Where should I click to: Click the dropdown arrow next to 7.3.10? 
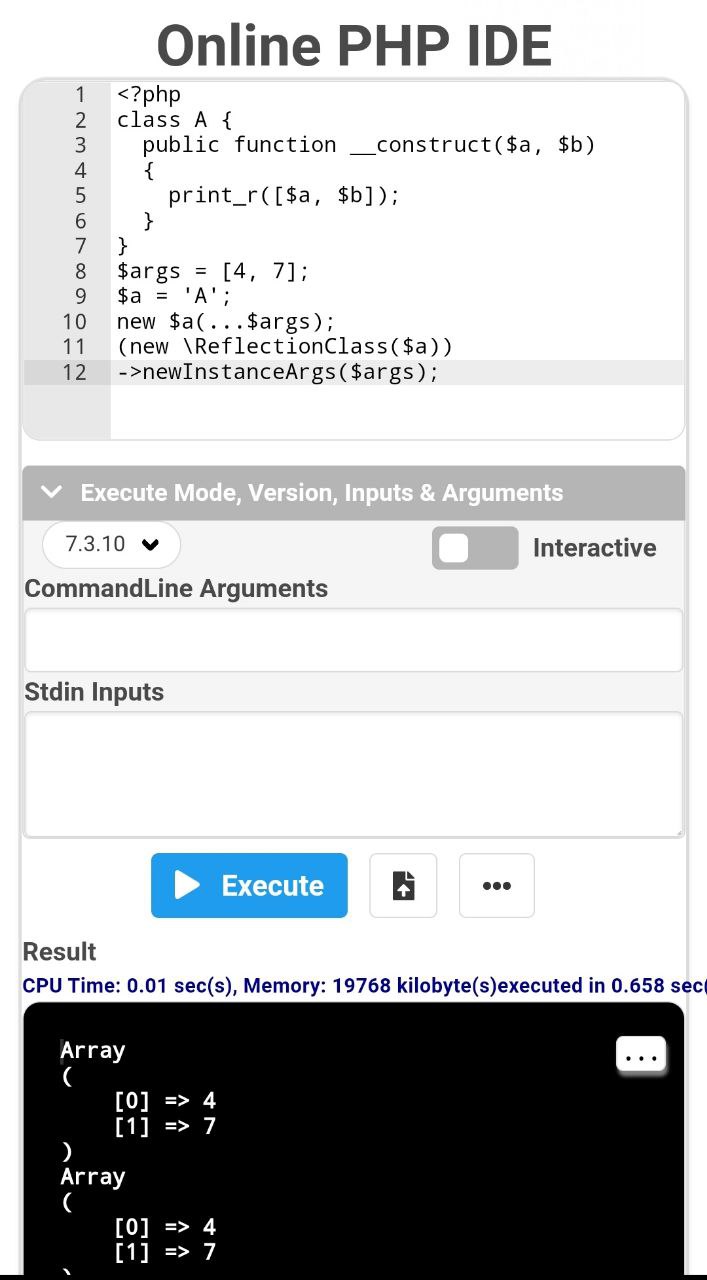(151, 546)
